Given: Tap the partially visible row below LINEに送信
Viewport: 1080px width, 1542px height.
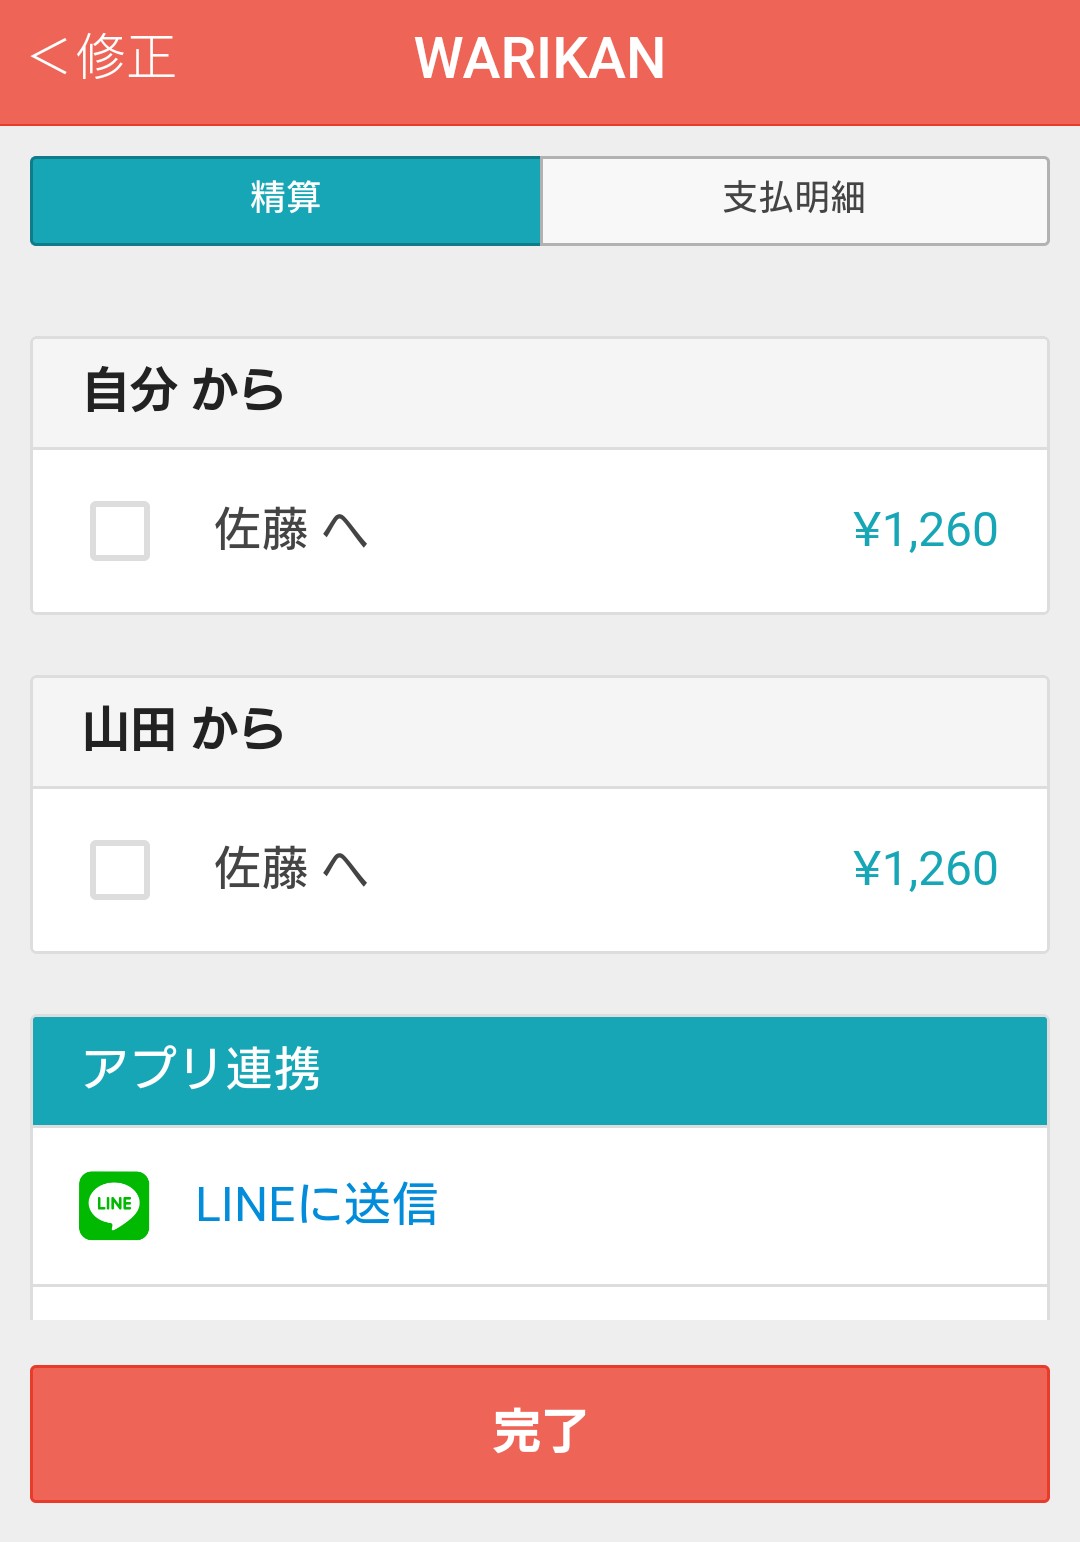Looking at the screenshot, I should (x=540, y=1304).
